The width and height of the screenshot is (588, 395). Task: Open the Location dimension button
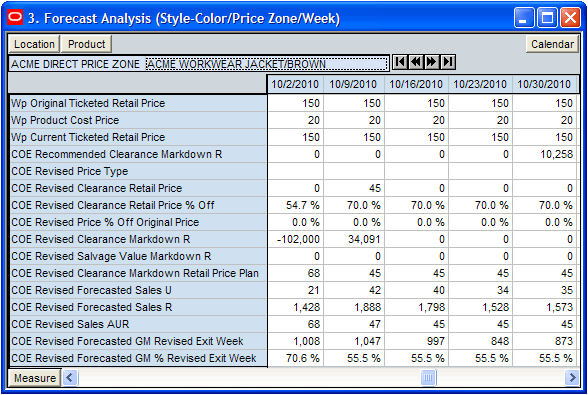point(34,44)
